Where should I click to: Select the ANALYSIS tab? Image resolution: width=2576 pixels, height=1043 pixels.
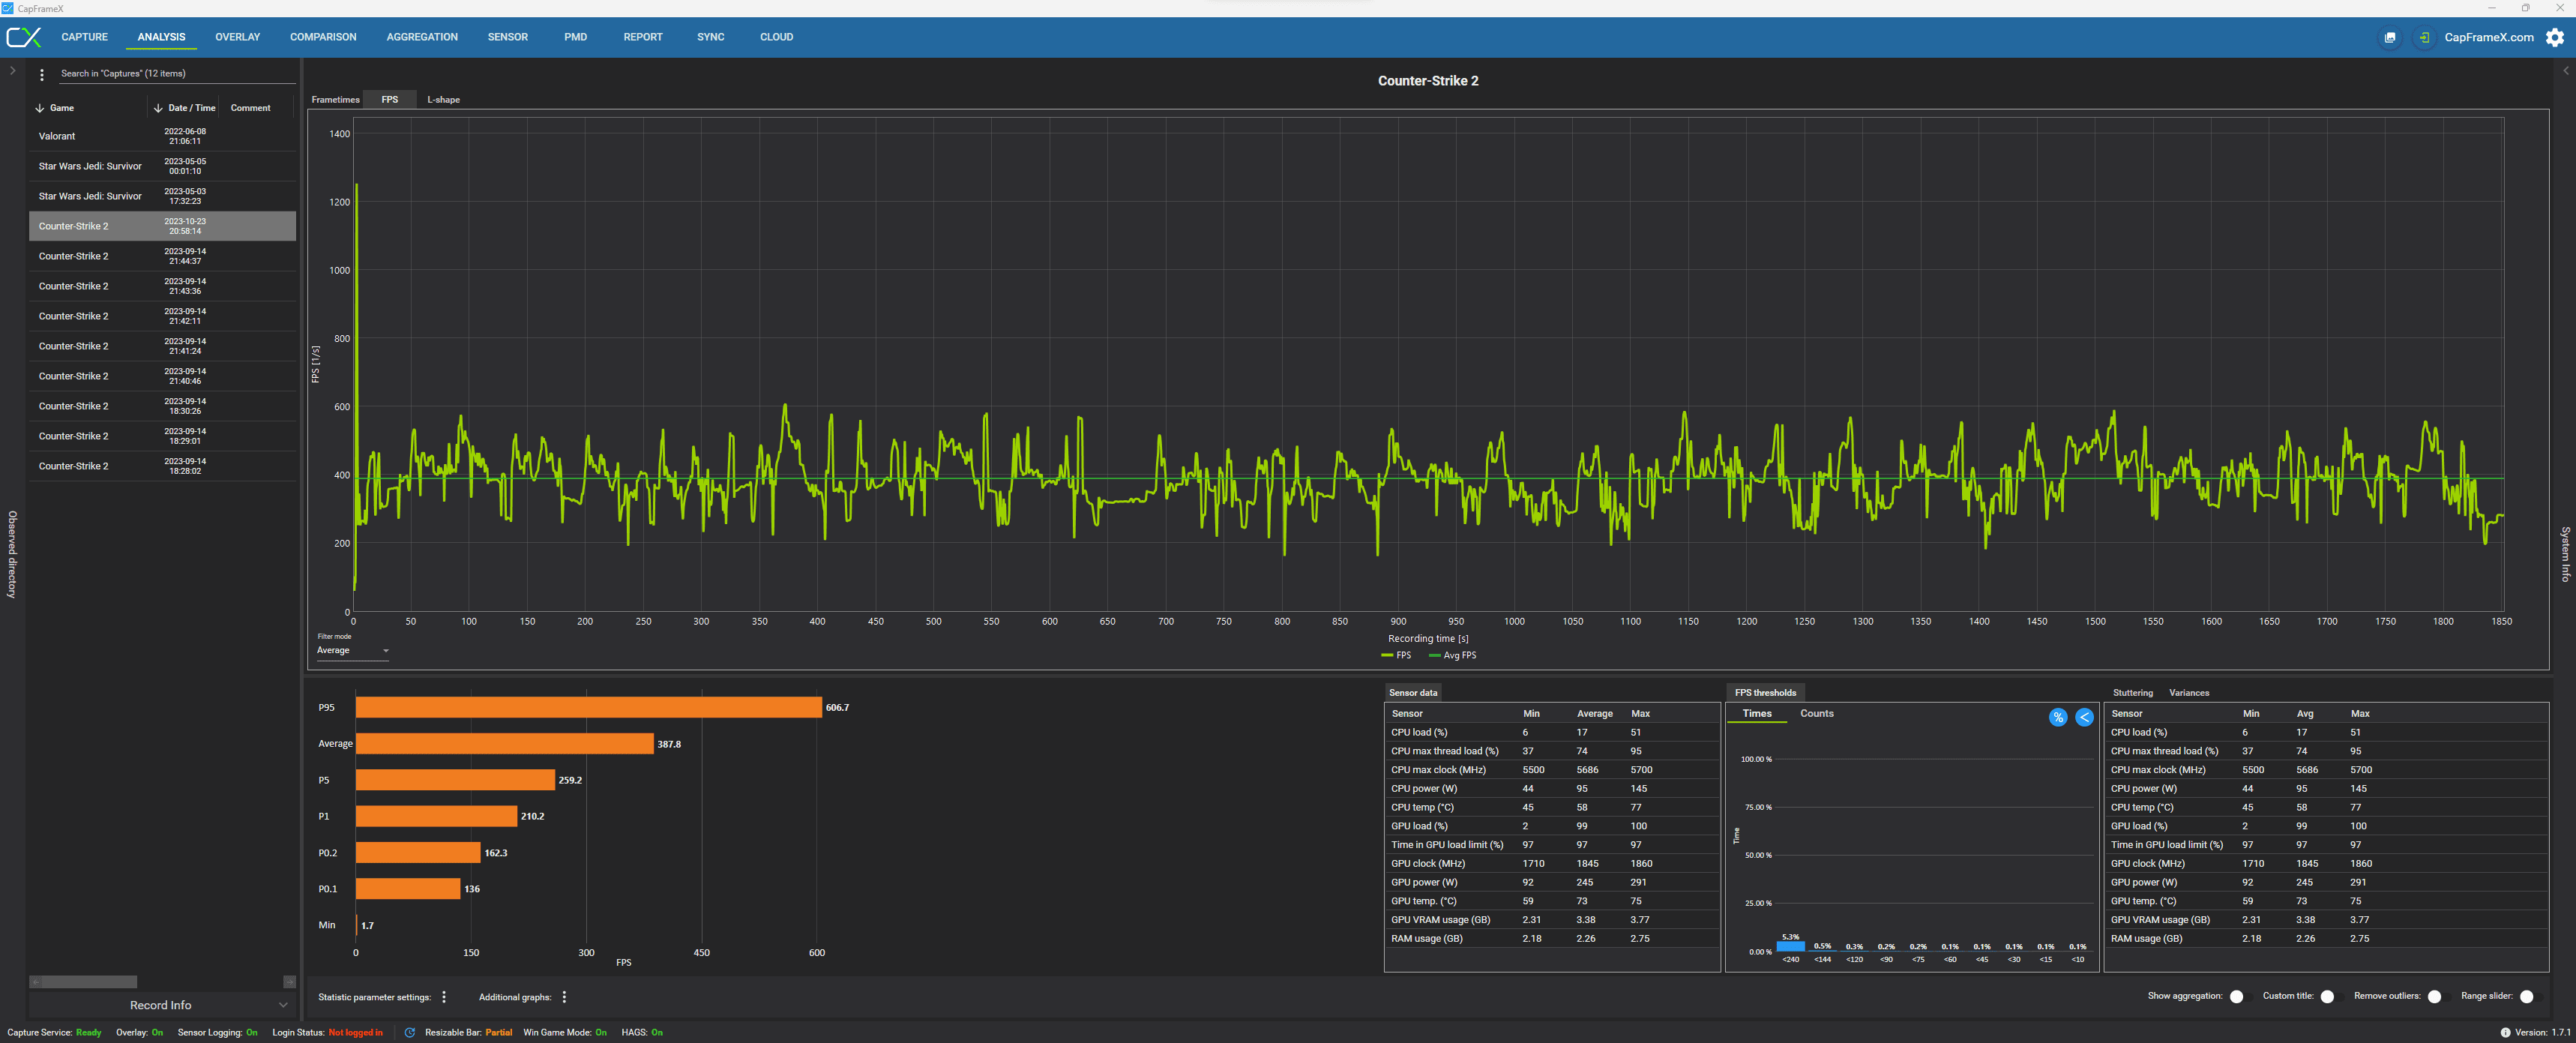pyautogui.click(x=161, y=37)
